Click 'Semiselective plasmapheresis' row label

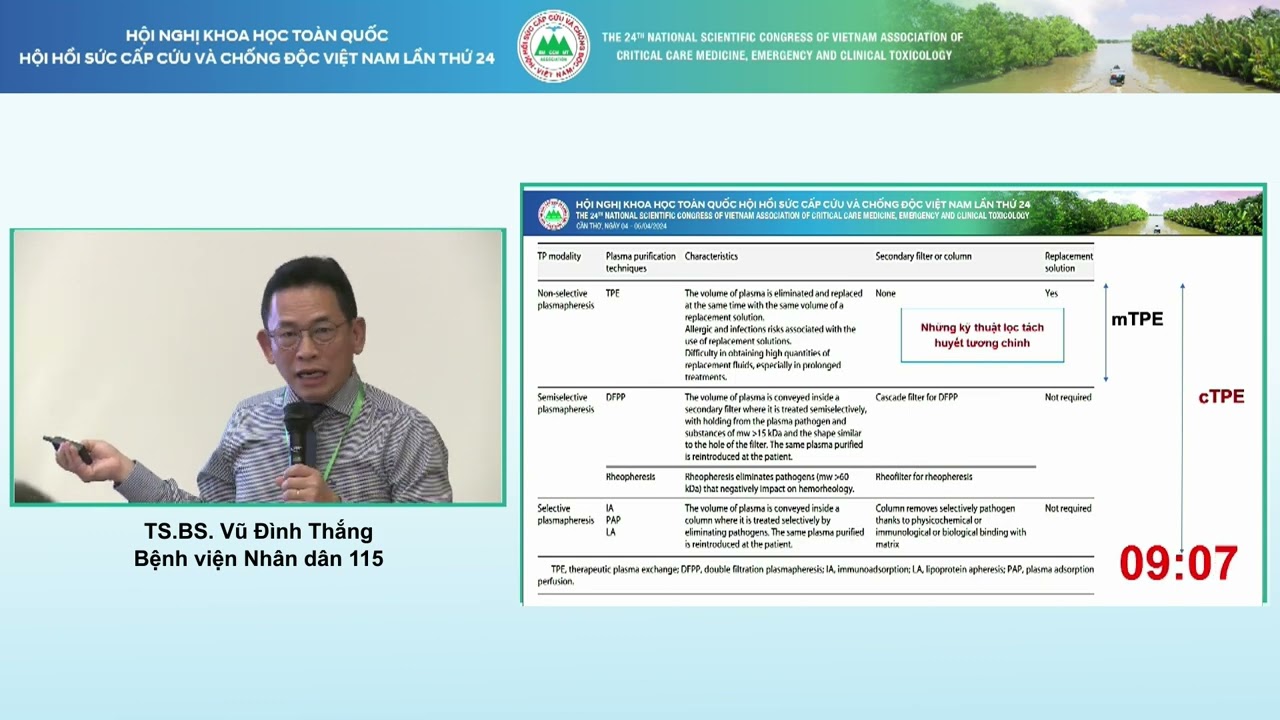click(566, 403)
